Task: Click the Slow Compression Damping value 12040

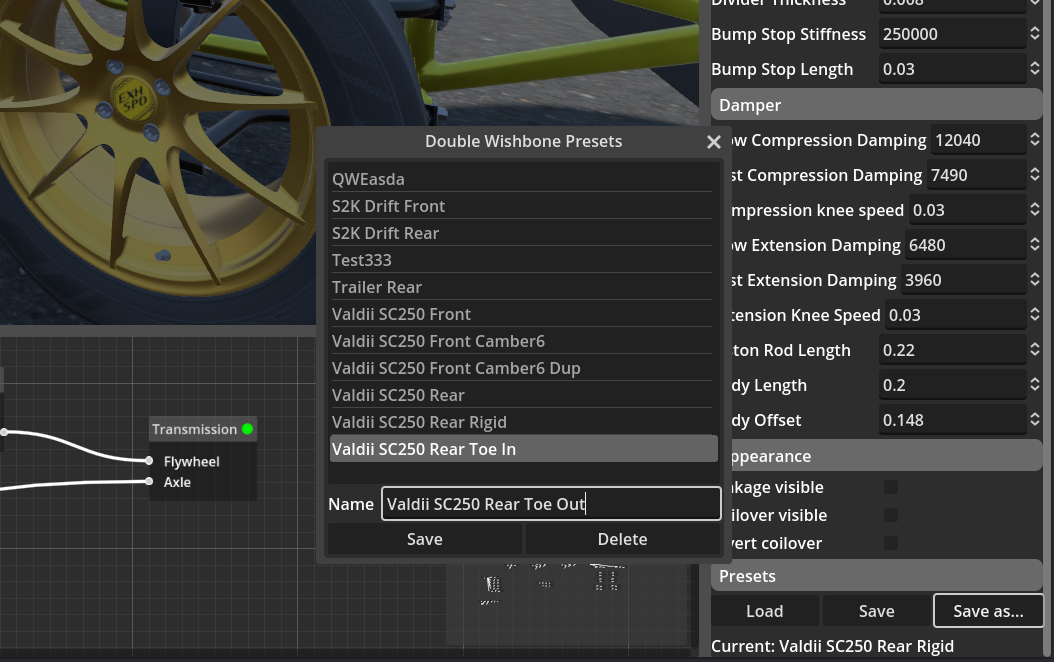Action: coord(979,140)
